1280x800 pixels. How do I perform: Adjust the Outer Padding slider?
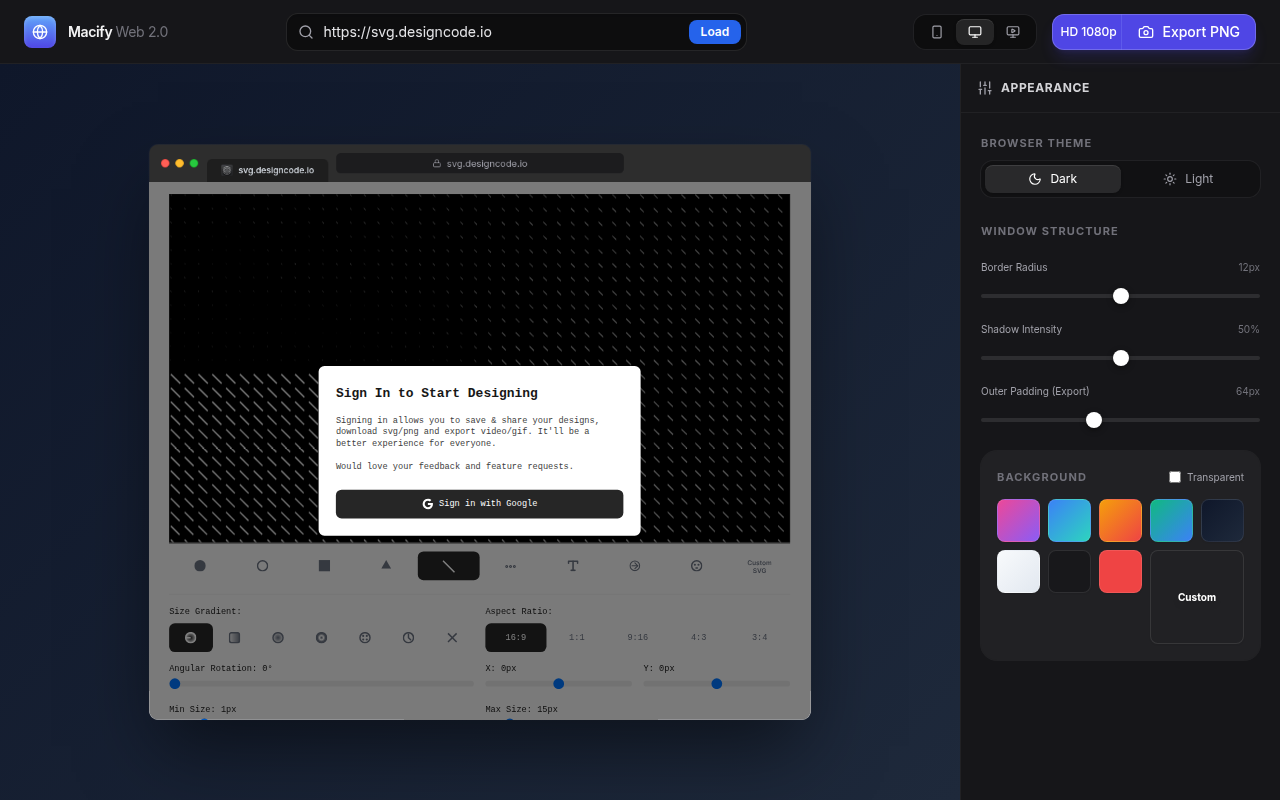[1120, 420]
